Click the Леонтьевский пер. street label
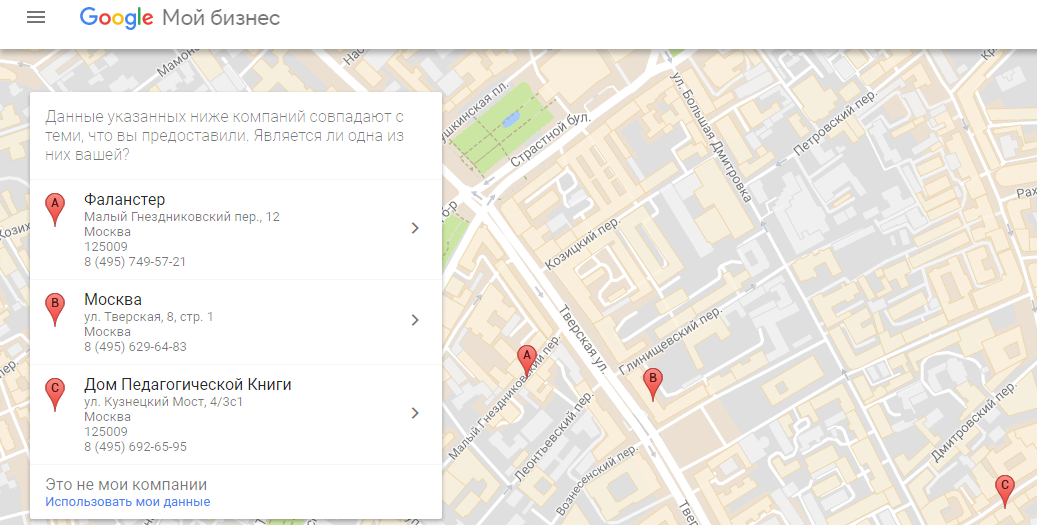1037x525 pixels. [x=554, y=436]
